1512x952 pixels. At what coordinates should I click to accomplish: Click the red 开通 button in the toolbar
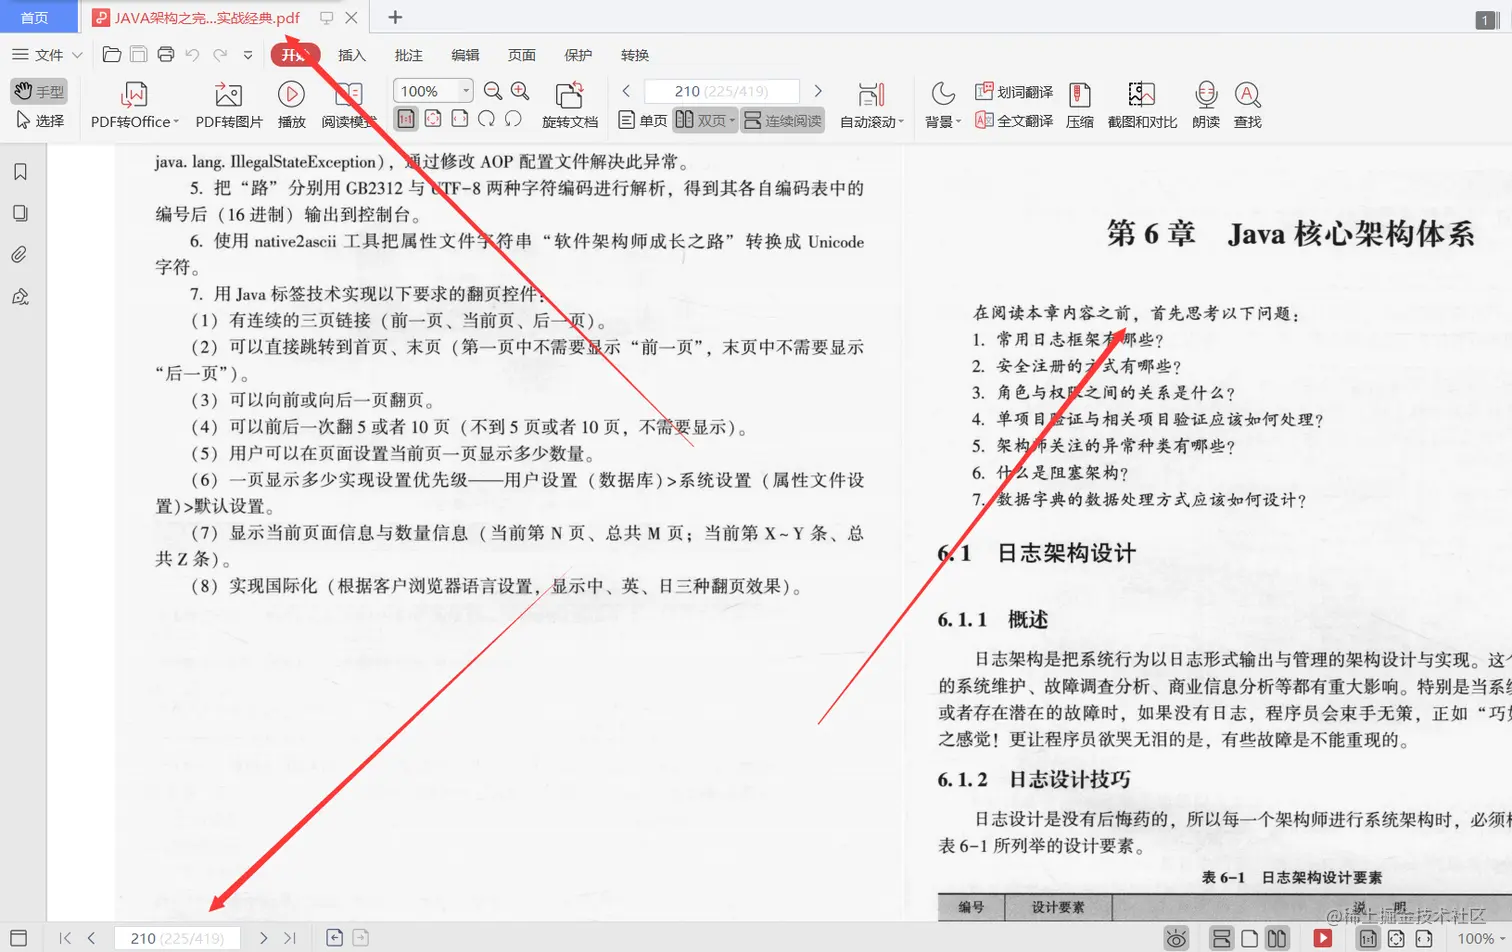tap(293, 55)
